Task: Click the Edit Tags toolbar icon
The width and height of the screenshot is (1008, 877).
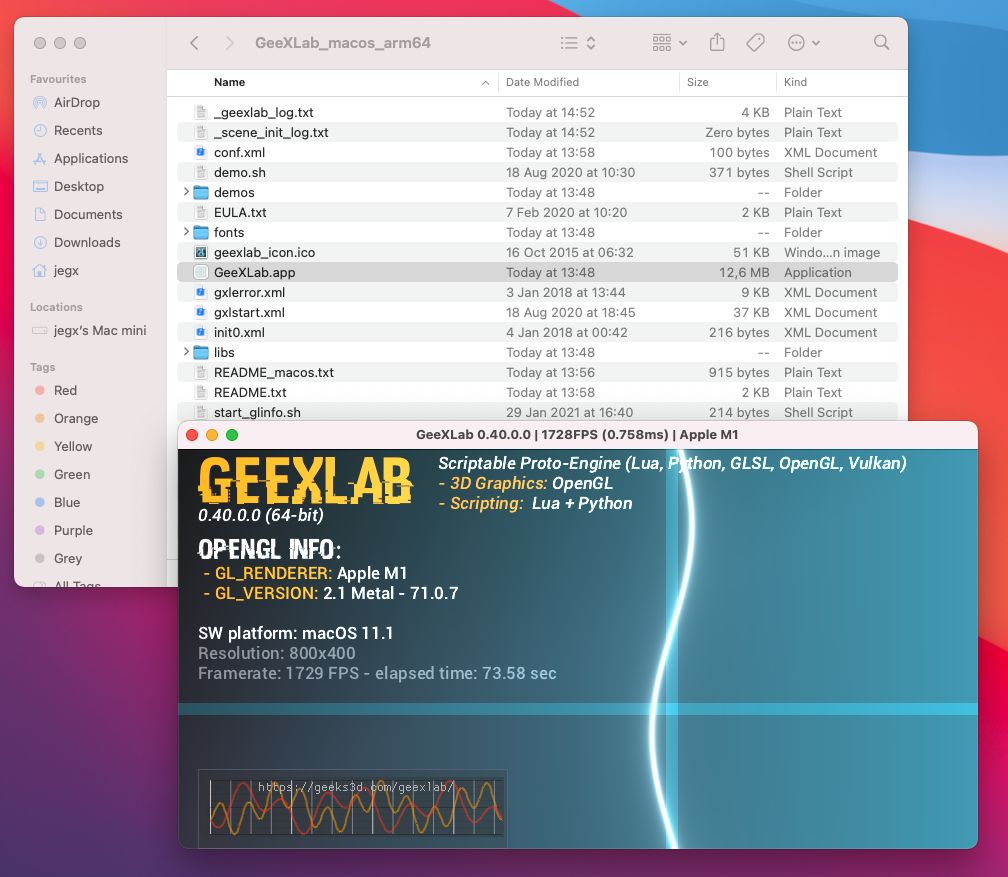Action: tap(755, 43)
